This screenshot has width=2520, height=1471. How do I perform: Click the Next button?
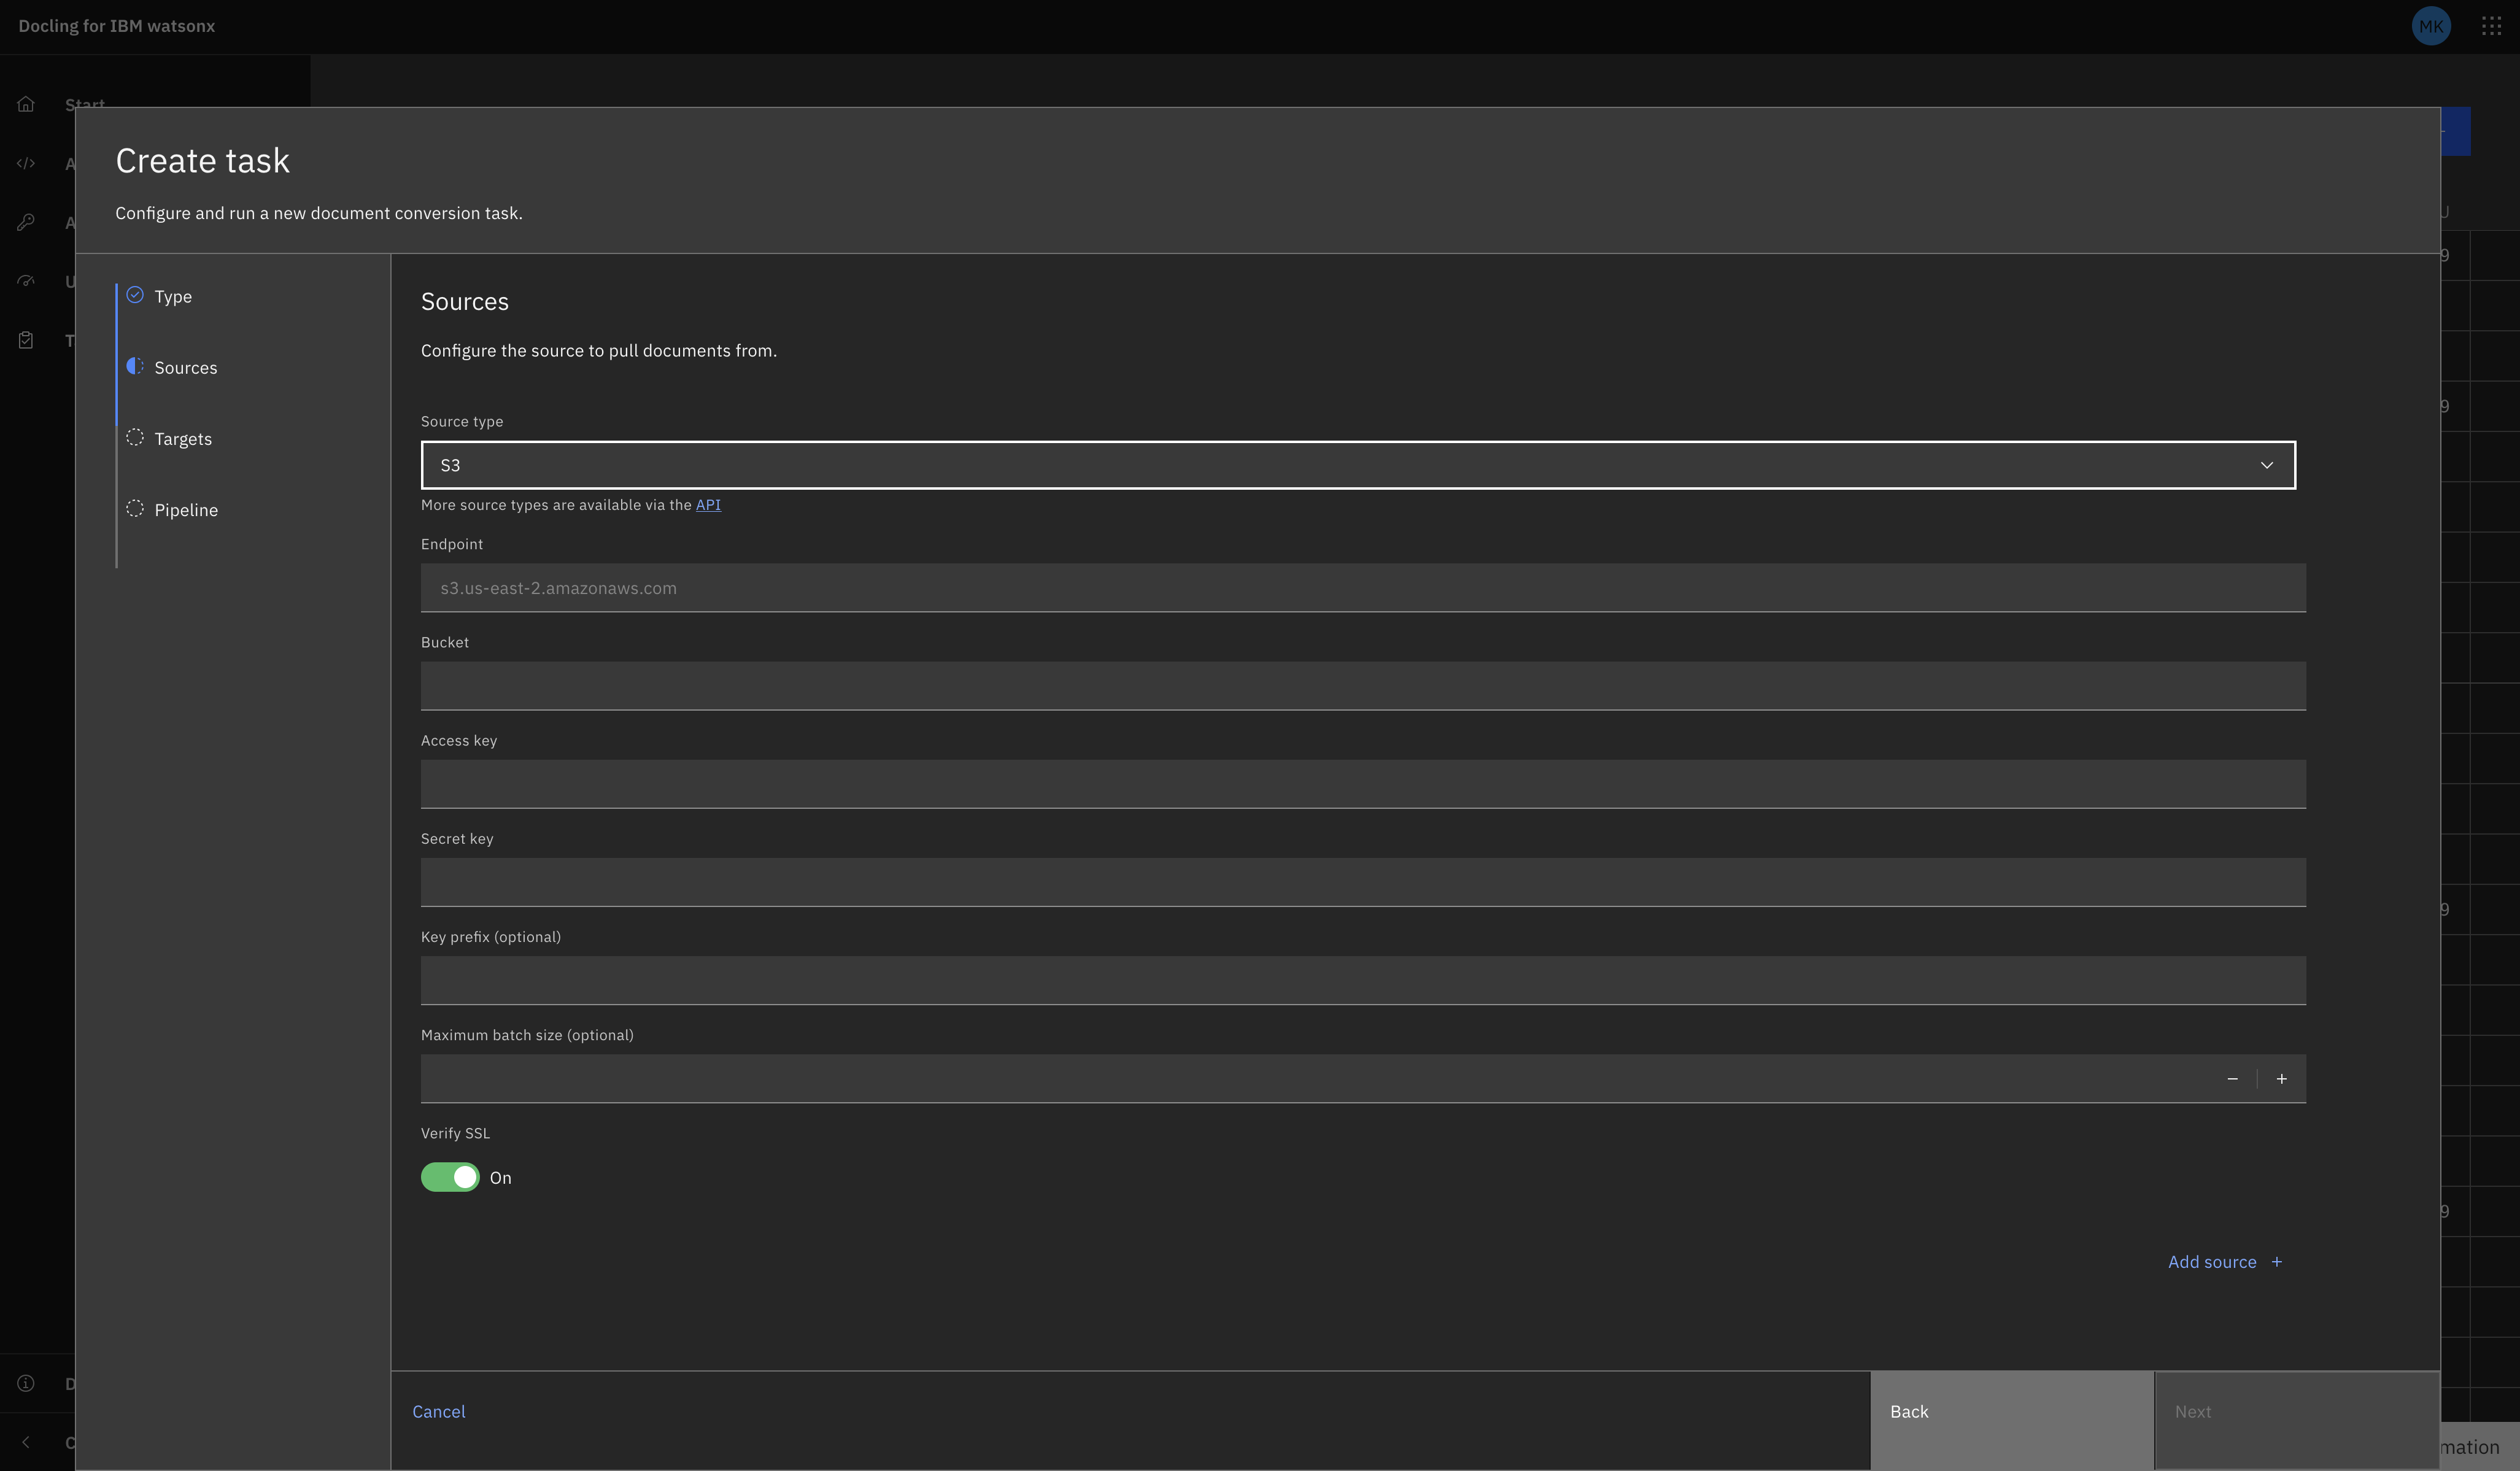[x=2297, y=1420]
